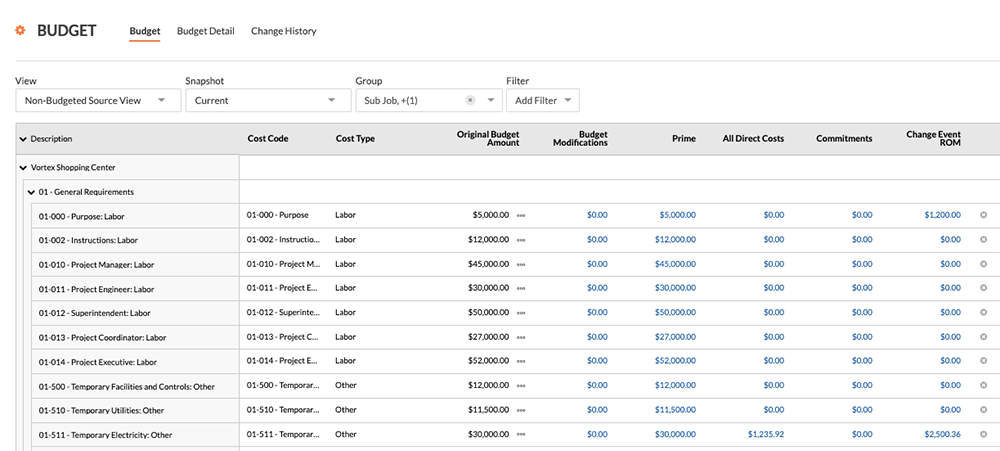Open the $5,000.00 Prime value link
Viewport: 1000px width, 451px height.
pyautogui.click(x=678, y=215)
